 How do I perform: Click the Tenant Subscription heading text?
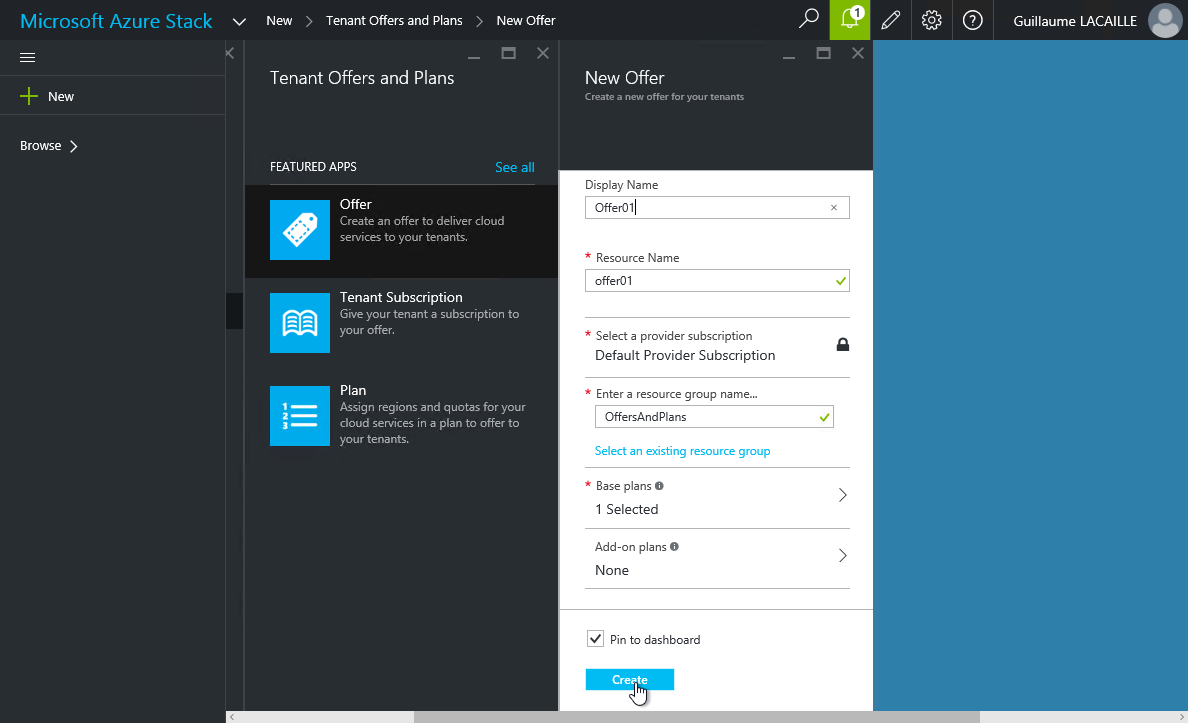click(401, 297)
